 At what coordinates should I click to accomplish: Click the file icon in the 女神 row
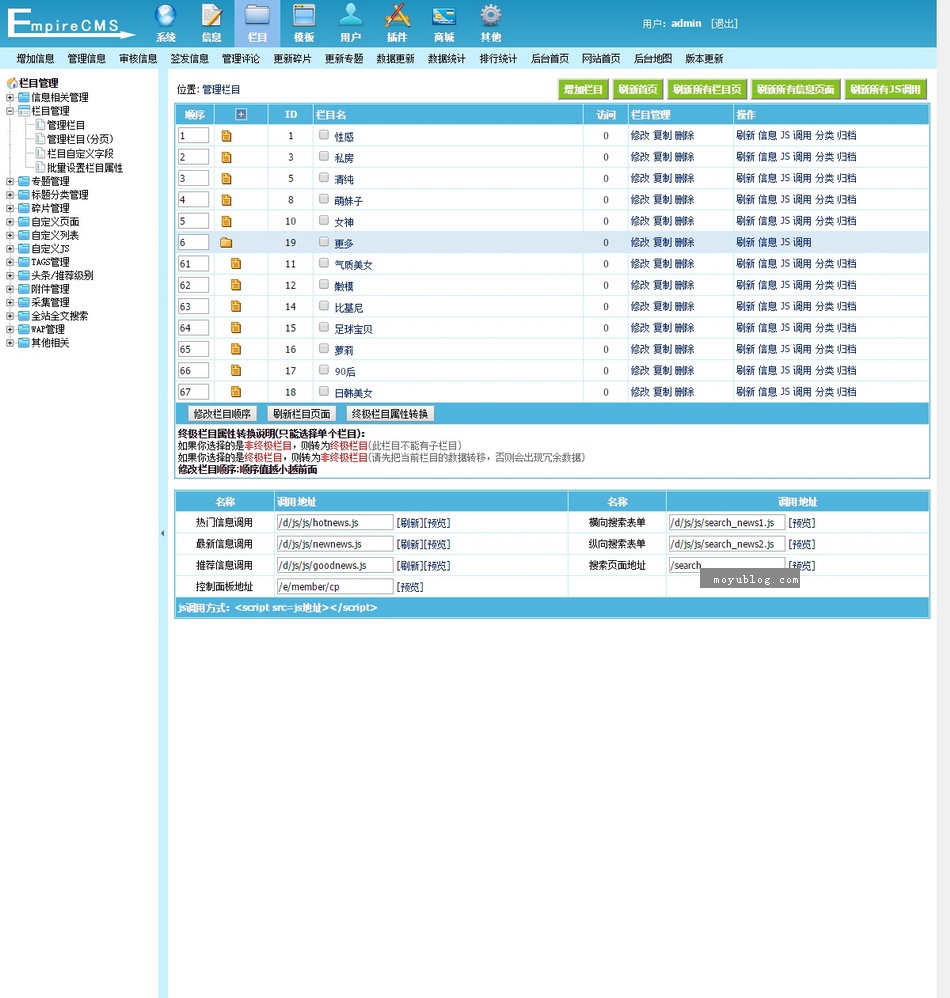(227, 221)
